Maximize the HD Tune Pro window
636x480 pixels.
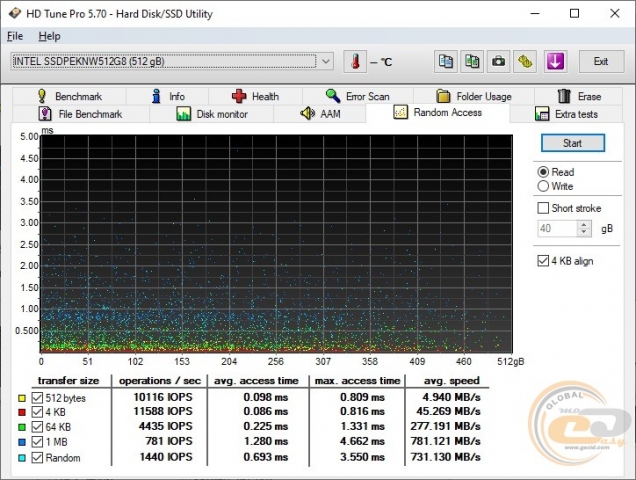[x=574, y=13]
